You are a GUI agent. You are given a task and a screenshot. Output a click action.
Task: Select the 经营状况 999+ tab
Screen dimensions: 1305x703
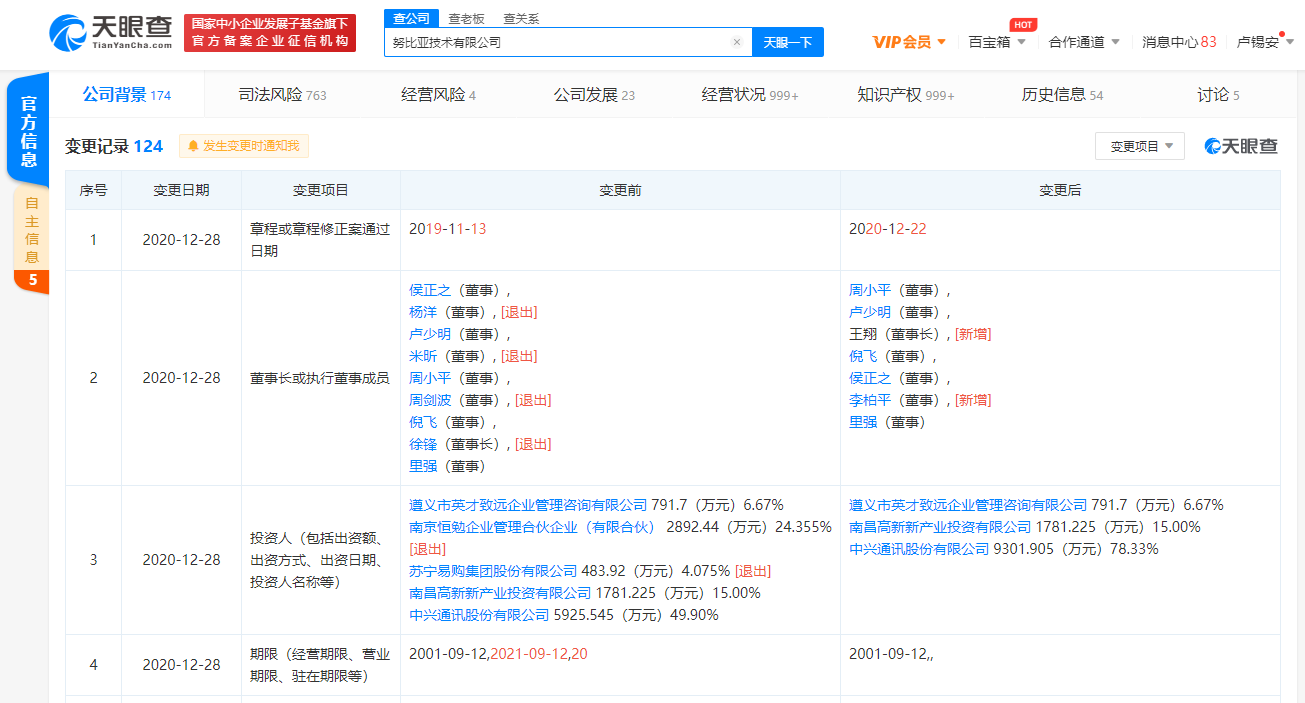tap(750, 95)
